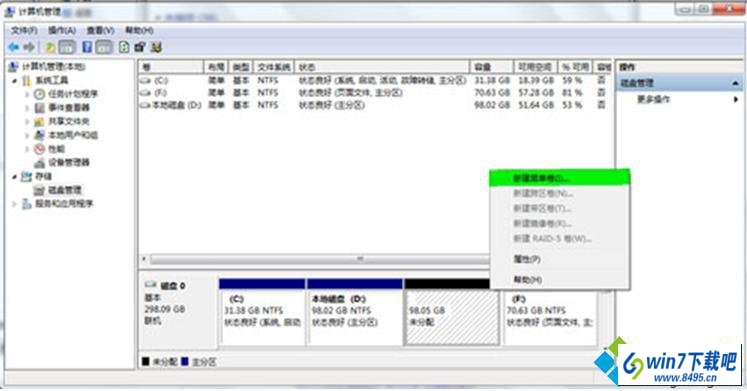
Task: Click the blue Back arrow toolbar icon
Action: (13, 47)
